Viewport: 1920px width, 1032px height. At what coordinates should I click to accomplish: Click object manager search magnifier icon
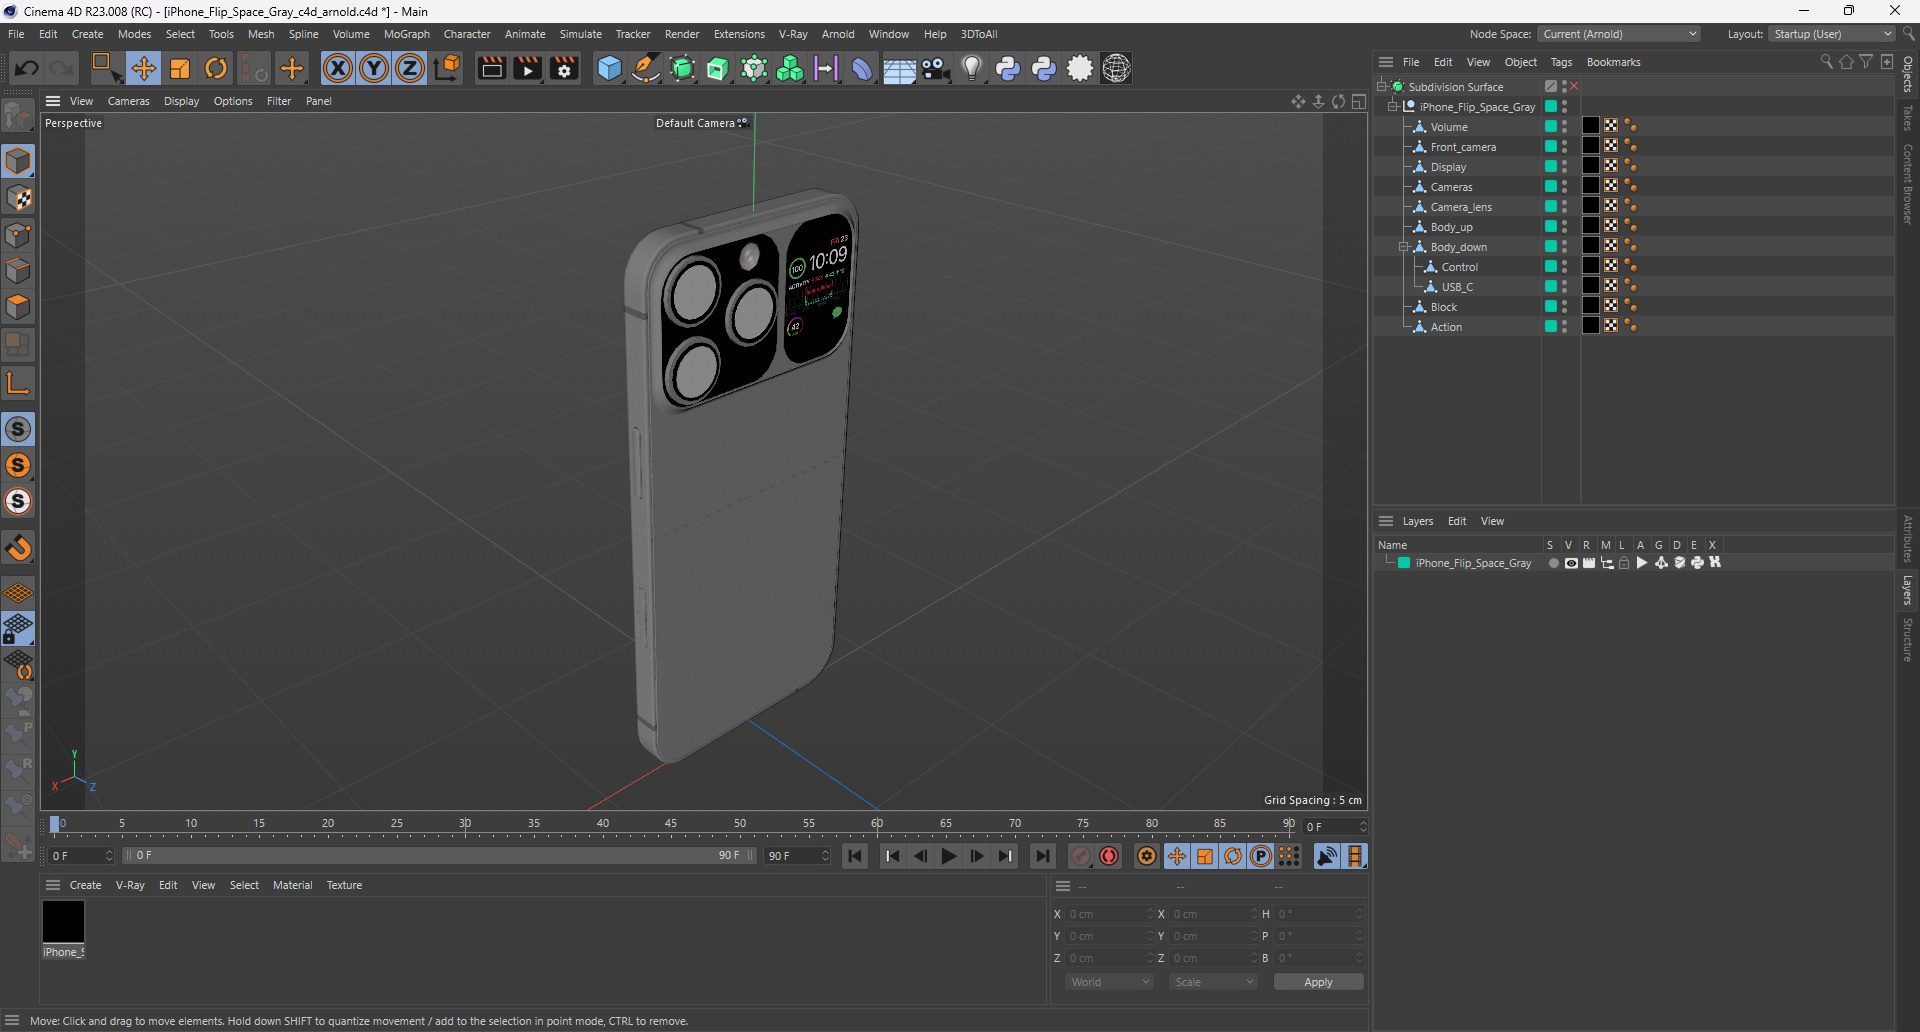pyautogui.click(x=1826, y=62)
